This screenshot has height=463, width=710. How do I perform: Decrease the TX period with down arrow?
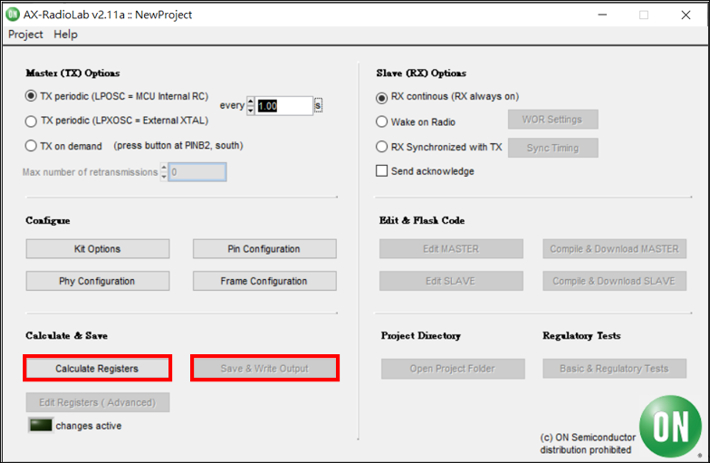click(250, 110)
